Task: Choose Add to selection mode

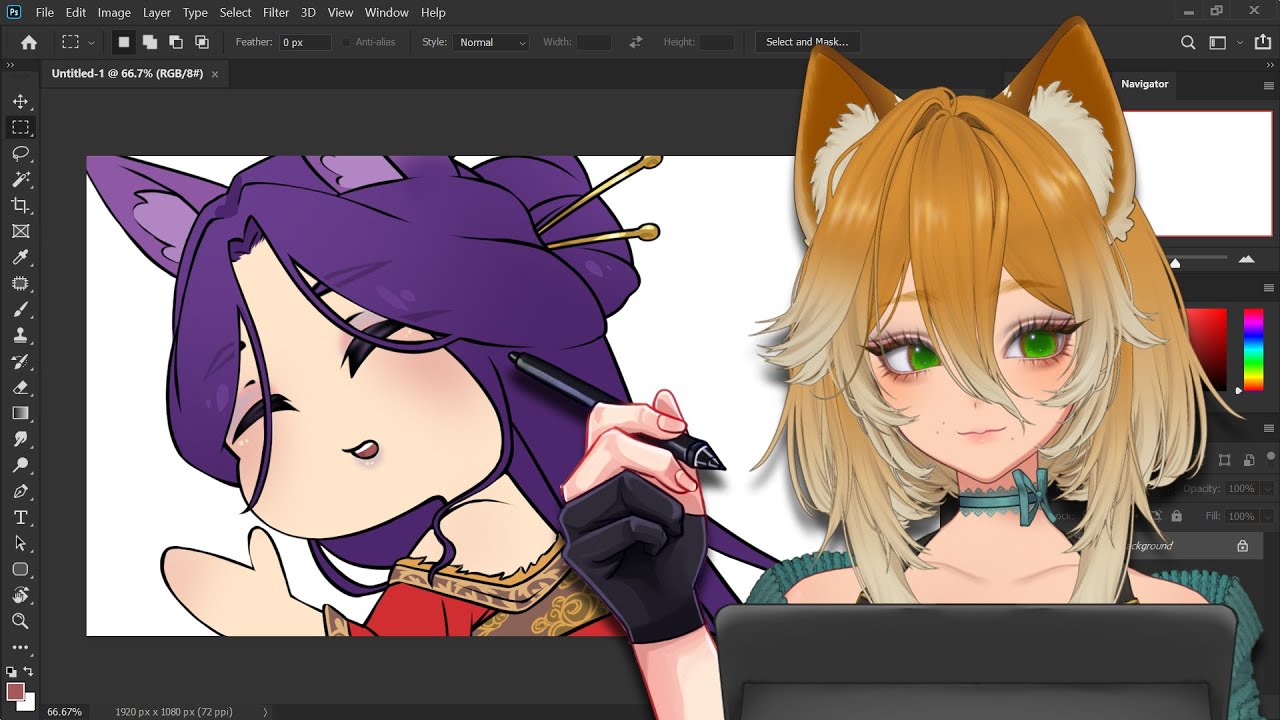Action: [150, 42]
